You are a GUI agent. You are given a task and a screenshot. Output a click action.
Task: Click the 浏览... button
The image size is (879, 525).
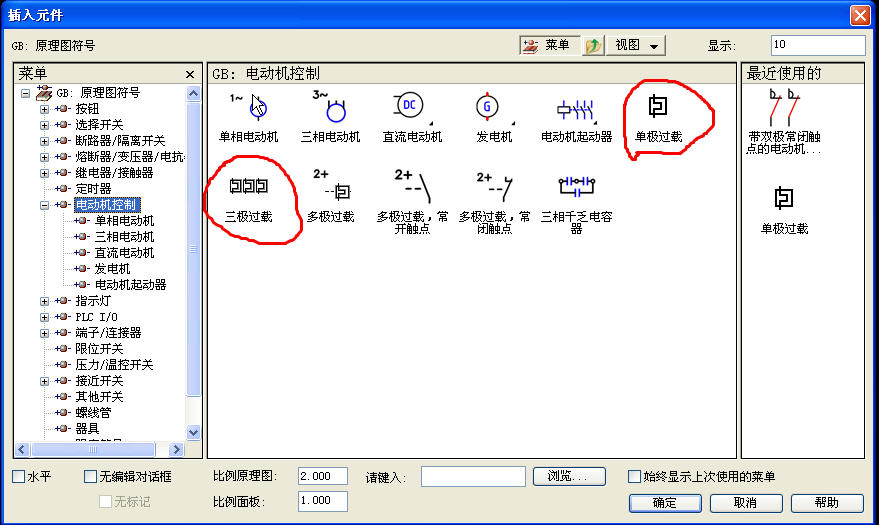click(569, 476)
